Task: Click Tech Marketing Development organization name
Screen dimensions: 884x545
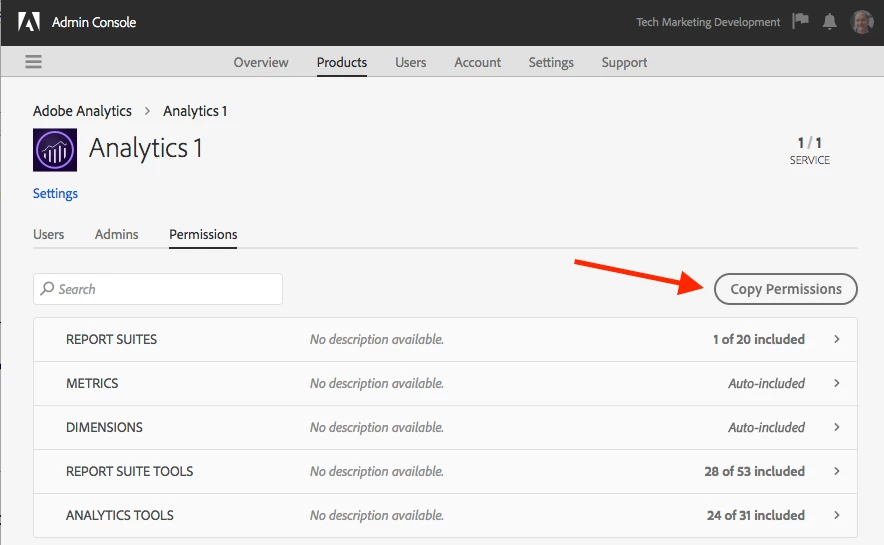Action: [708, 22]
